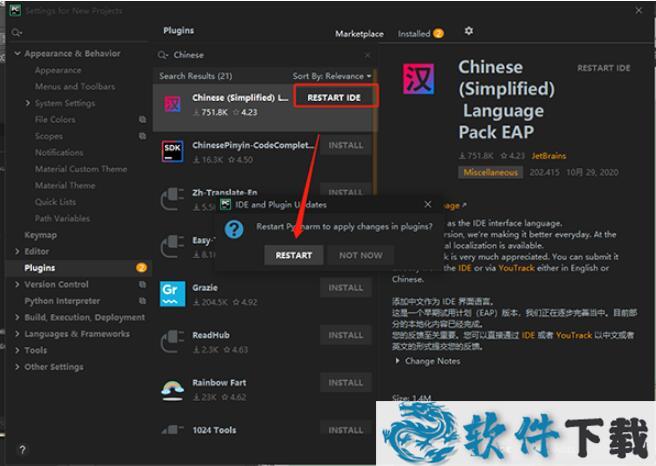Expand the Version Control settings

17,284
